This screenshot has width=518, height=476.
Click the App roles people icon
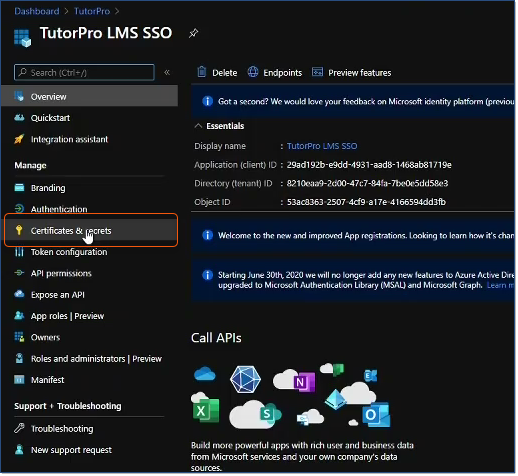pyautogui.click(x=19, y=316)
